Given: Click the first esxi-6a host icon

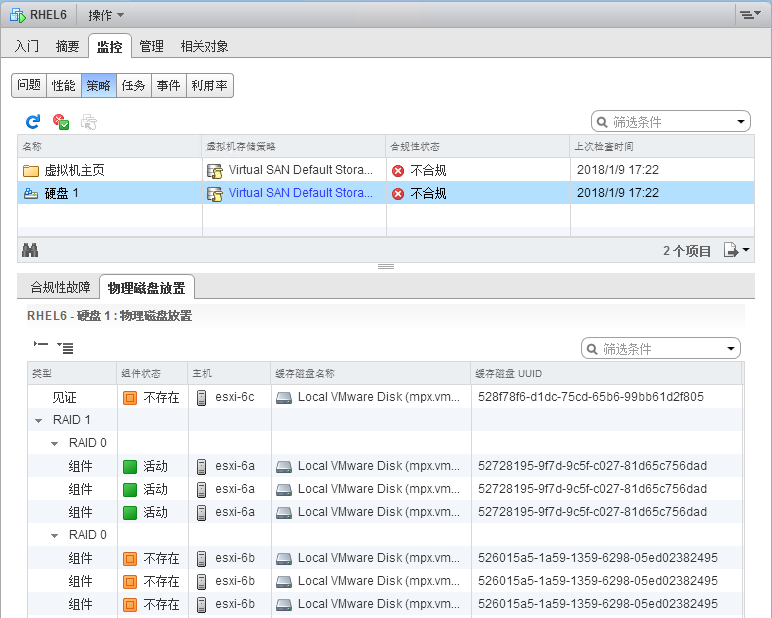Looking at the screenshot, I should click(x=201, y=466).
